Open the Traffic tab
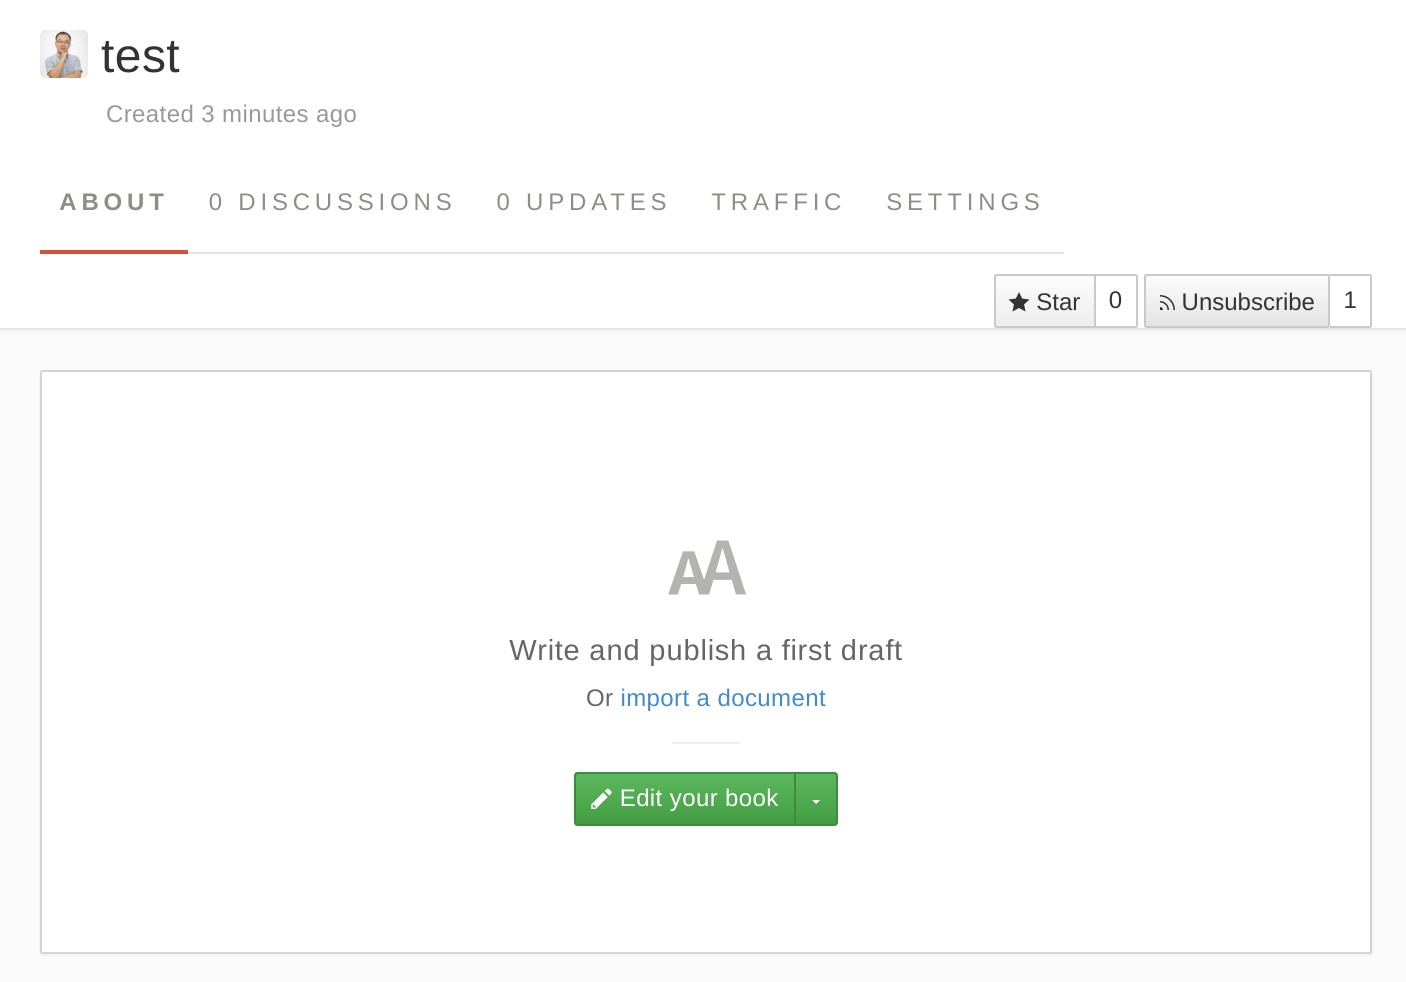 click(777, 202)
